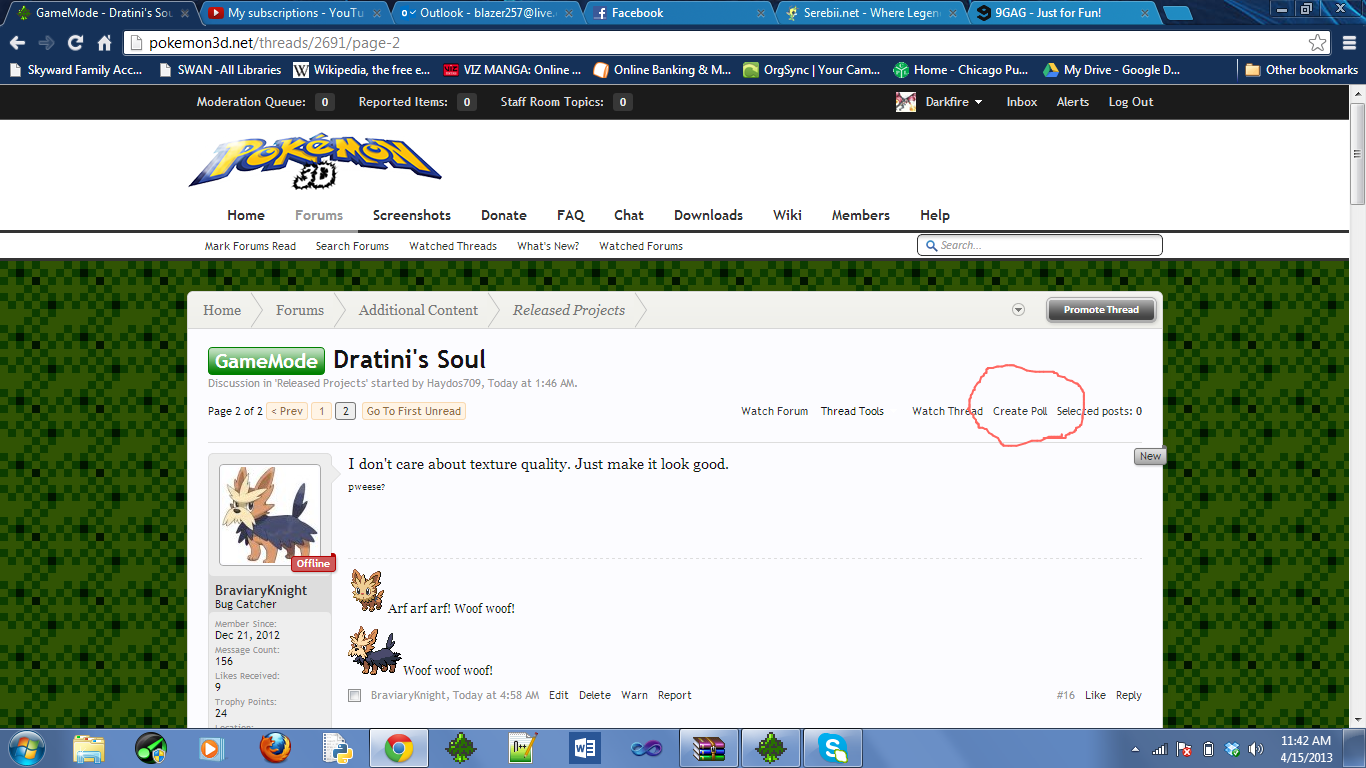Expand the breadcrumb quick navigation arrow
The image size is (1366, 768).
1018,310
